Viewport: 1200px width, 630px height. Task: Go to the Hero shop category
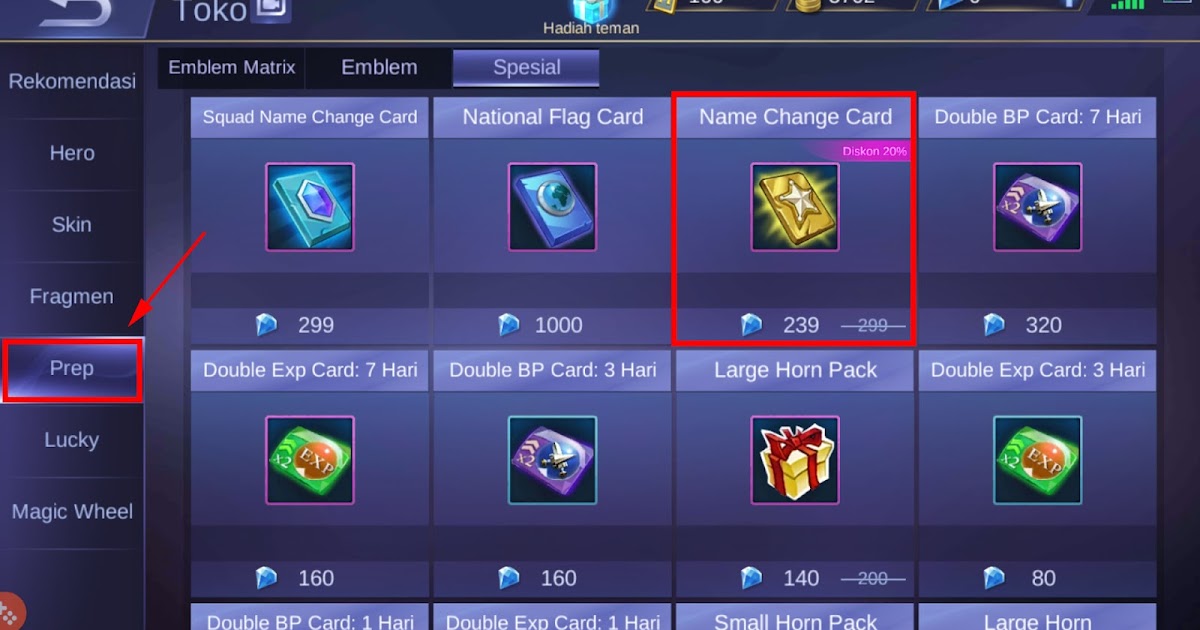pyautogui.click(x=72, y=153)
